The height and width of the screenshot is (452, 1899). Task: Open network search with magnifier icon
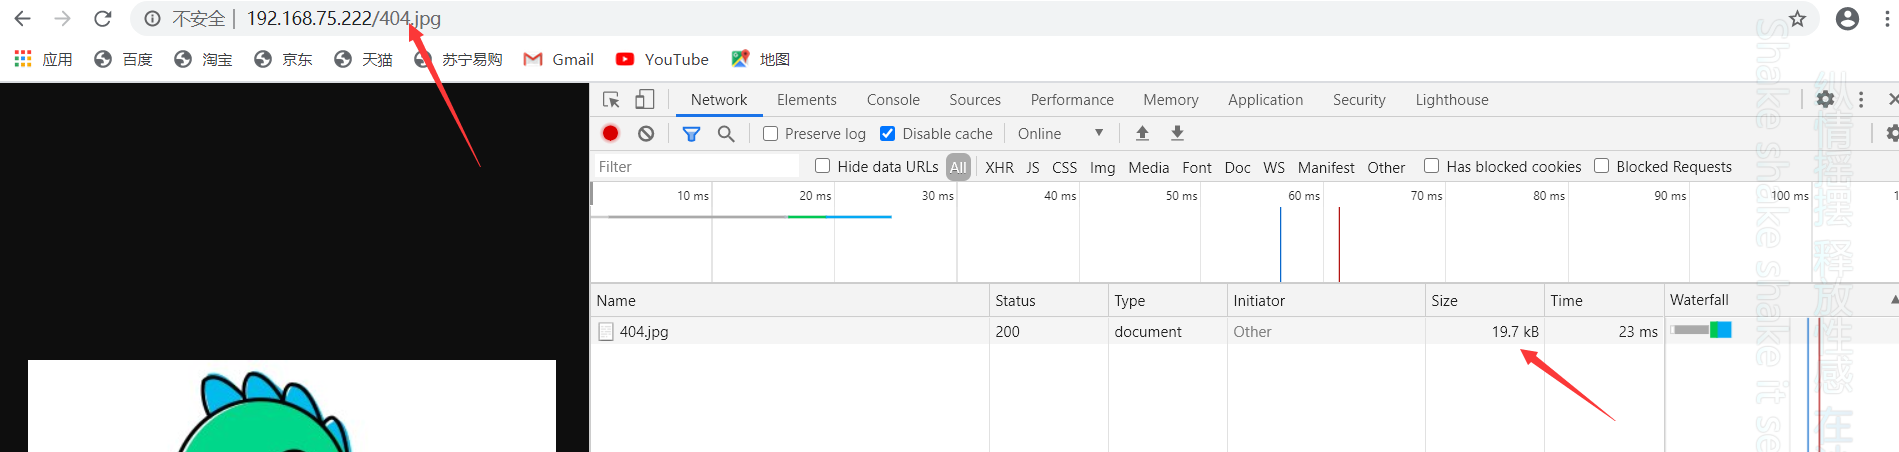point(726,133)
